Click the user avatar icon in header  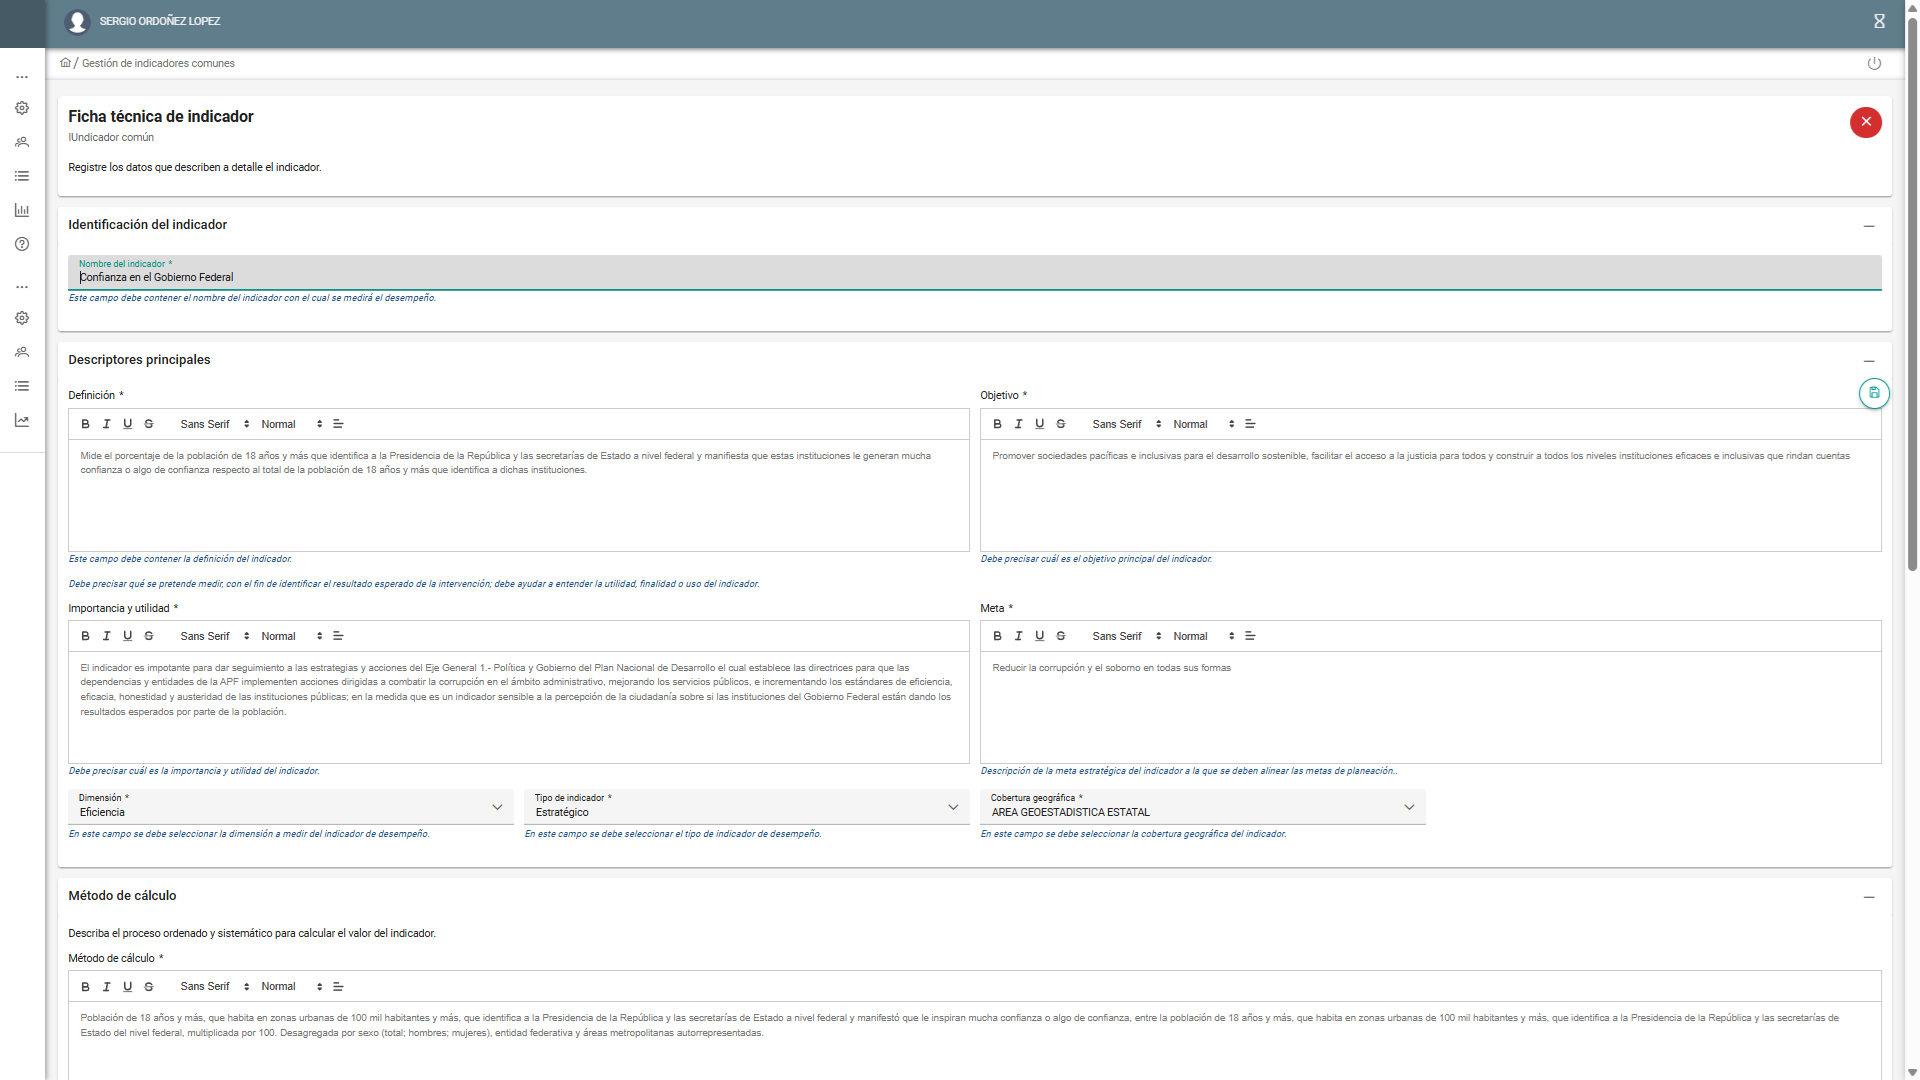pos(77,21)
